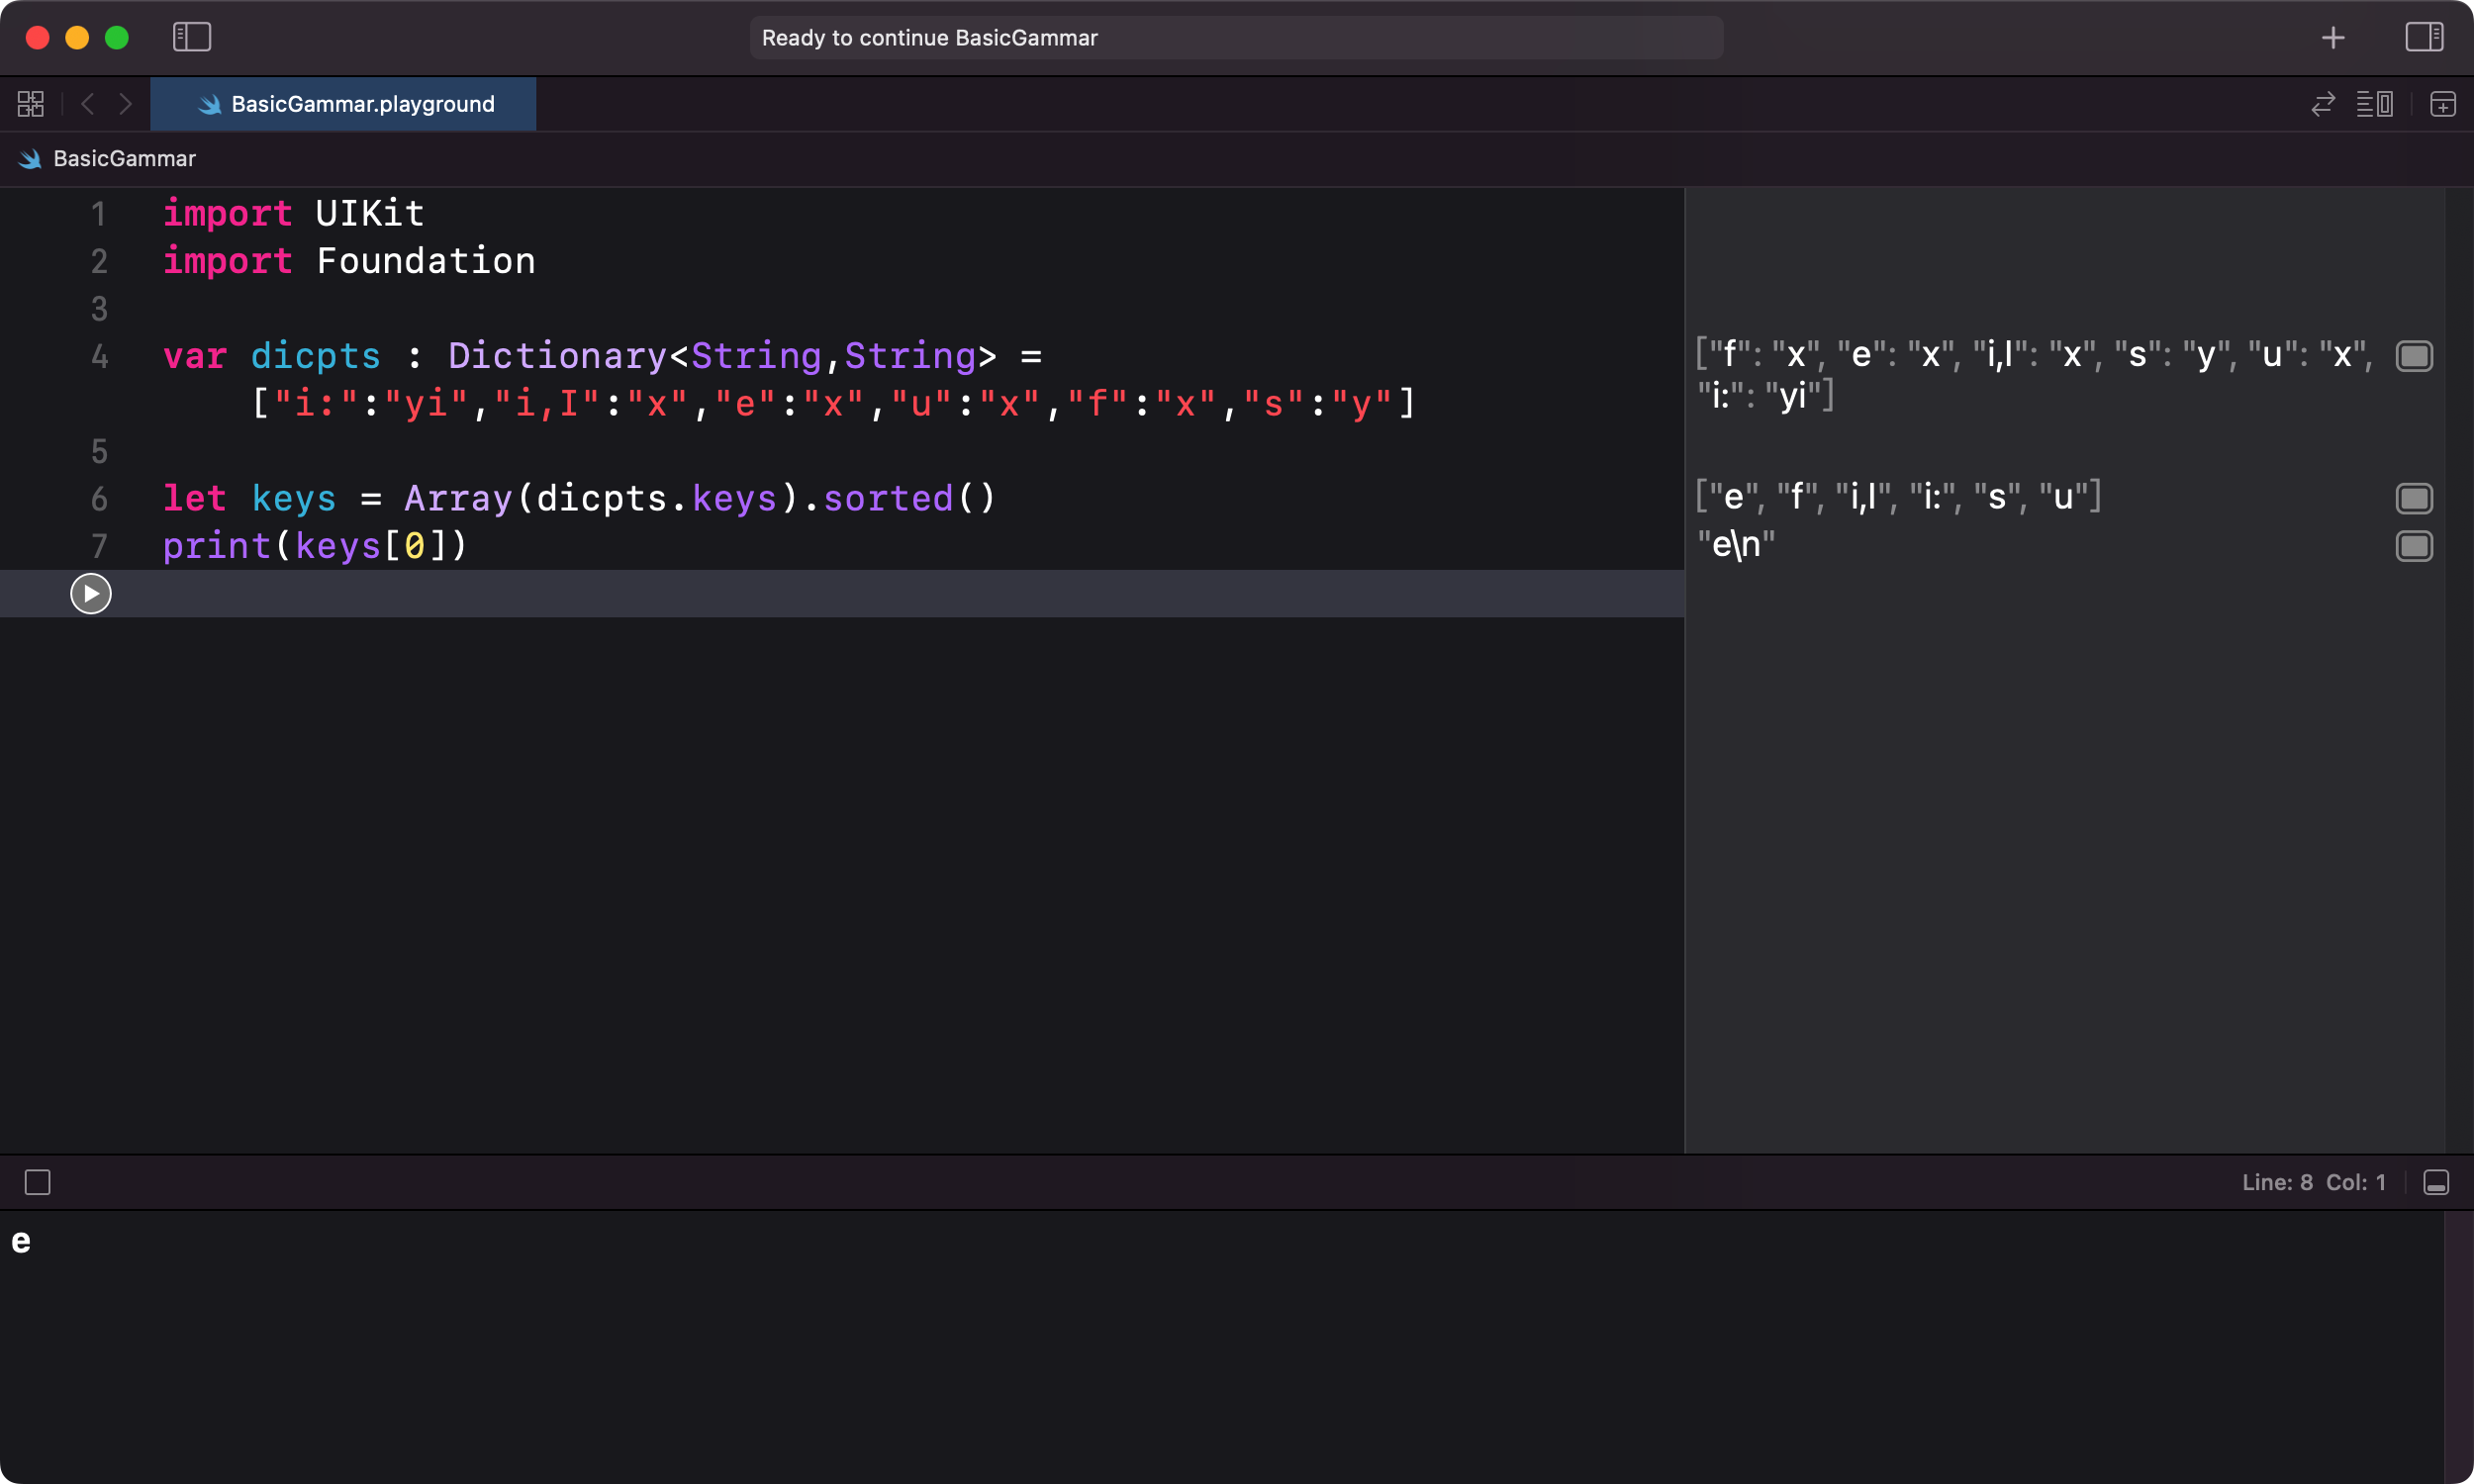Click line number 5 in gutter
The image size is (2474, 1484).
pyautogui.click(x=99, y=451)
